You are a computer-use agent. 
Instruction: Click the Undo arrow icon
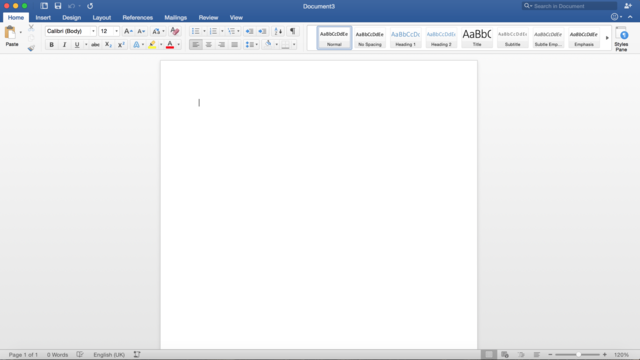(x=71, y=6)
